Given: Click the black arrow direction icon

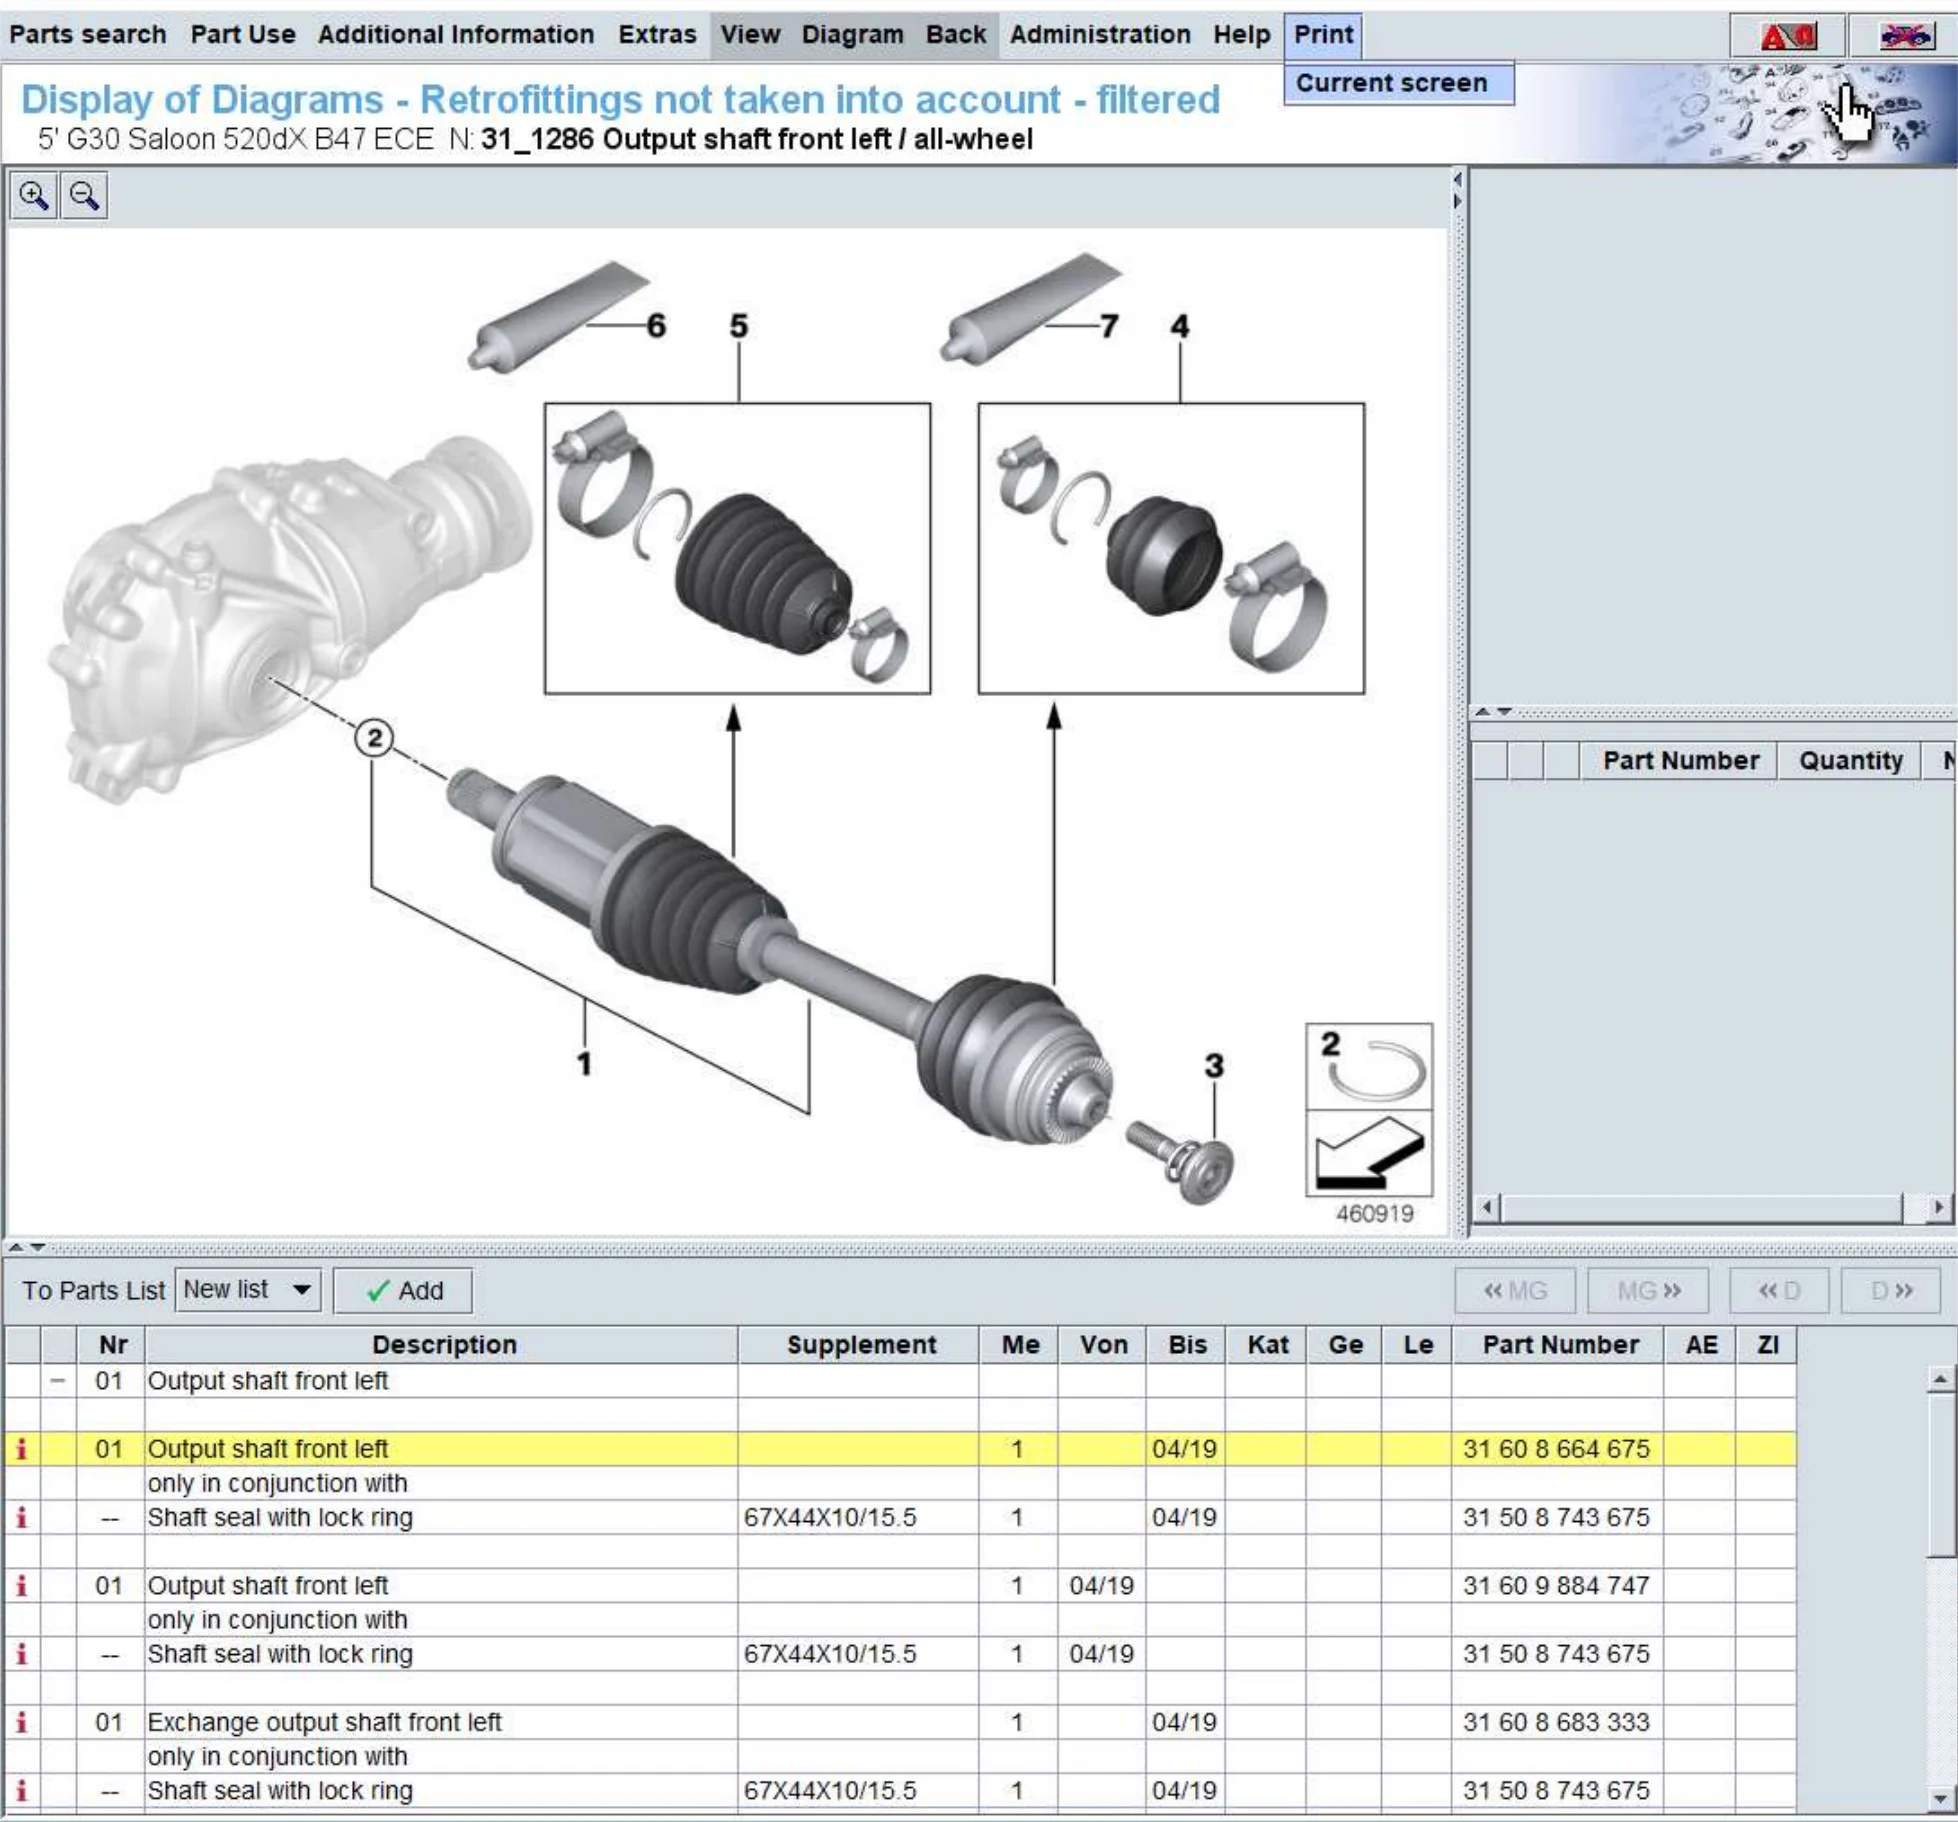Looking at the screenshot, I should tap(1369, 1153).
